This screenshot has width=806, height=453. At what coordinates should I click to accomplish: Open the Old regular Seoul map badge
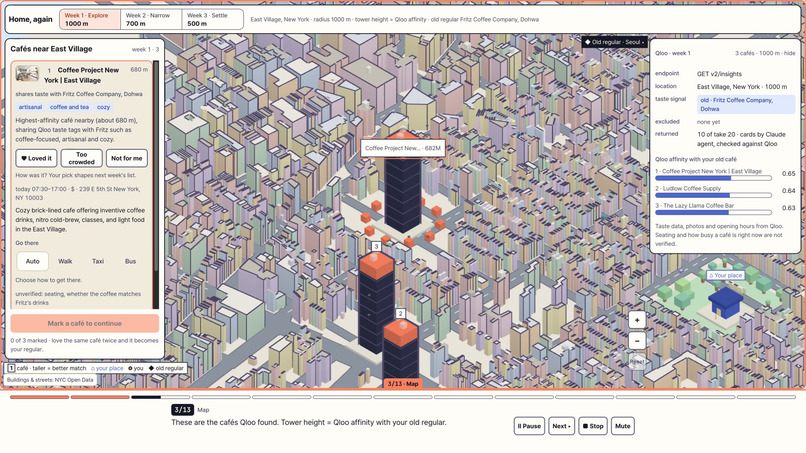(x=615, y=42)
